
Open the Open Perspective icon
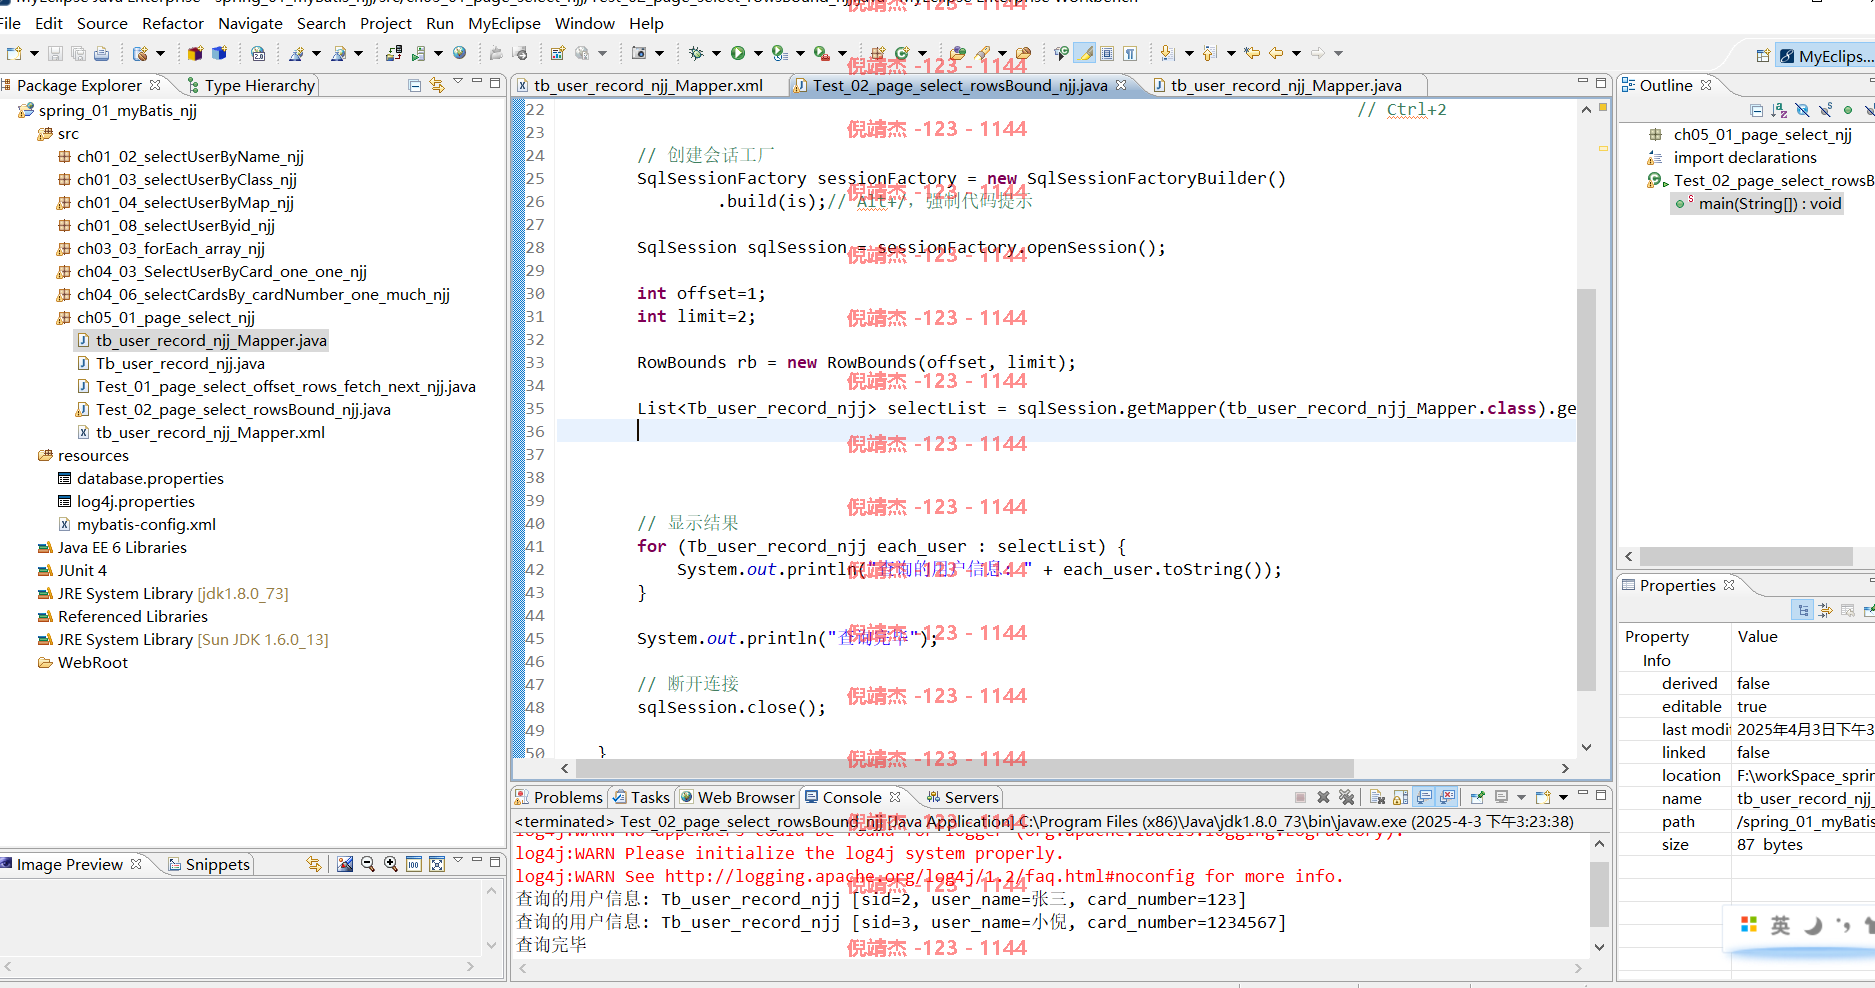1763,56
